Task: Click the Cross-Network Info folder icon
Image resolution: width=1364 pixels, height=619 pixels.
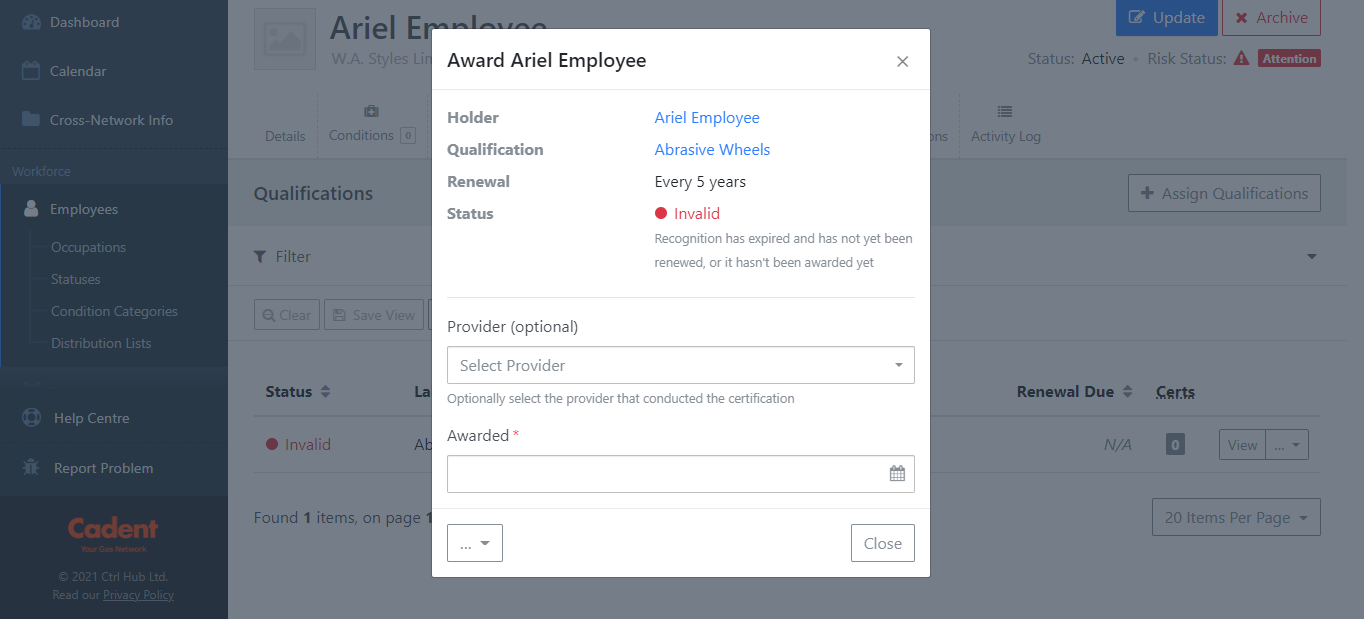Action: click(x=31, y=120)
